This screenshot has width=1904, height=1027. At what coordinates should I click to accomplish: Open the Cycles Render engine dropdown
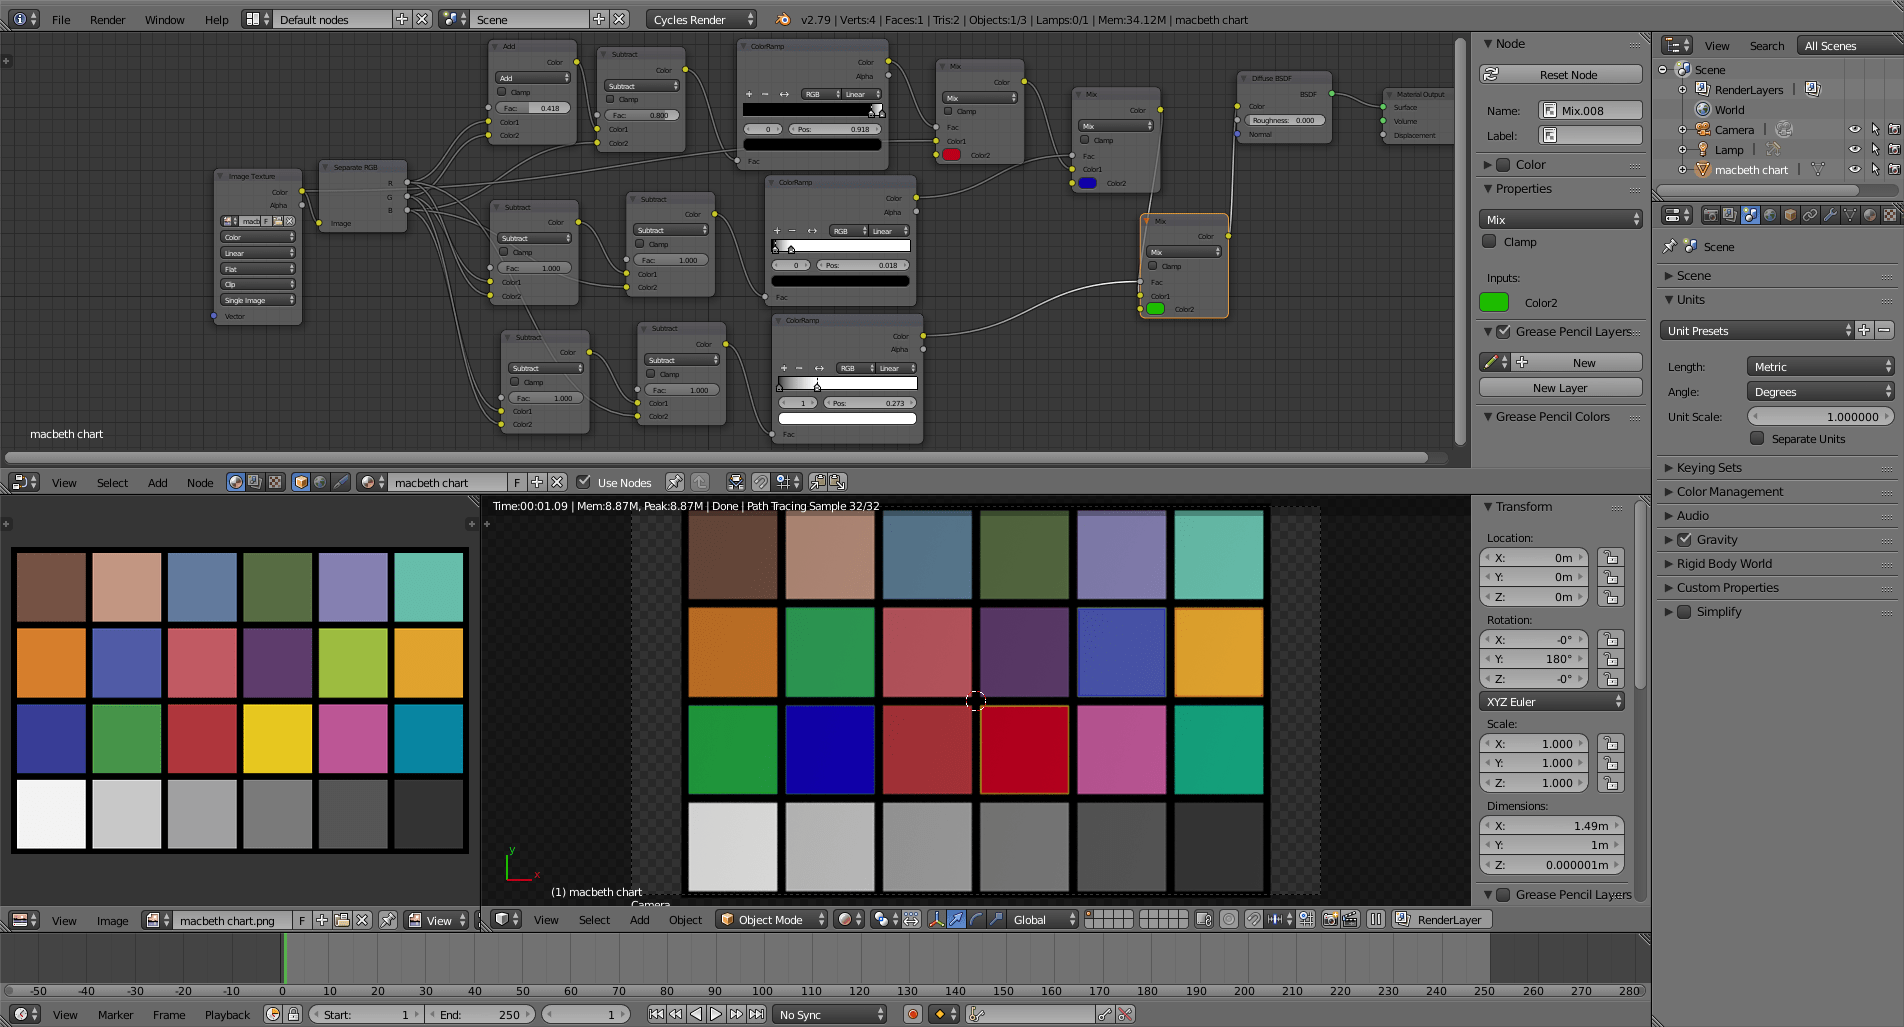pyautogui.click(x=702, y=19)
